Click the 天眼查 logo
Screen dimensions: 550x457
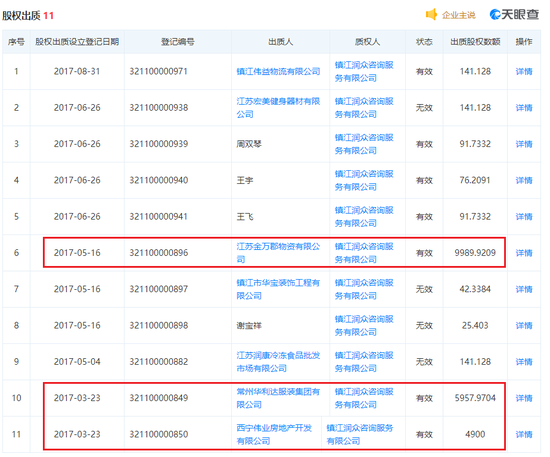[x=514, y=14]
